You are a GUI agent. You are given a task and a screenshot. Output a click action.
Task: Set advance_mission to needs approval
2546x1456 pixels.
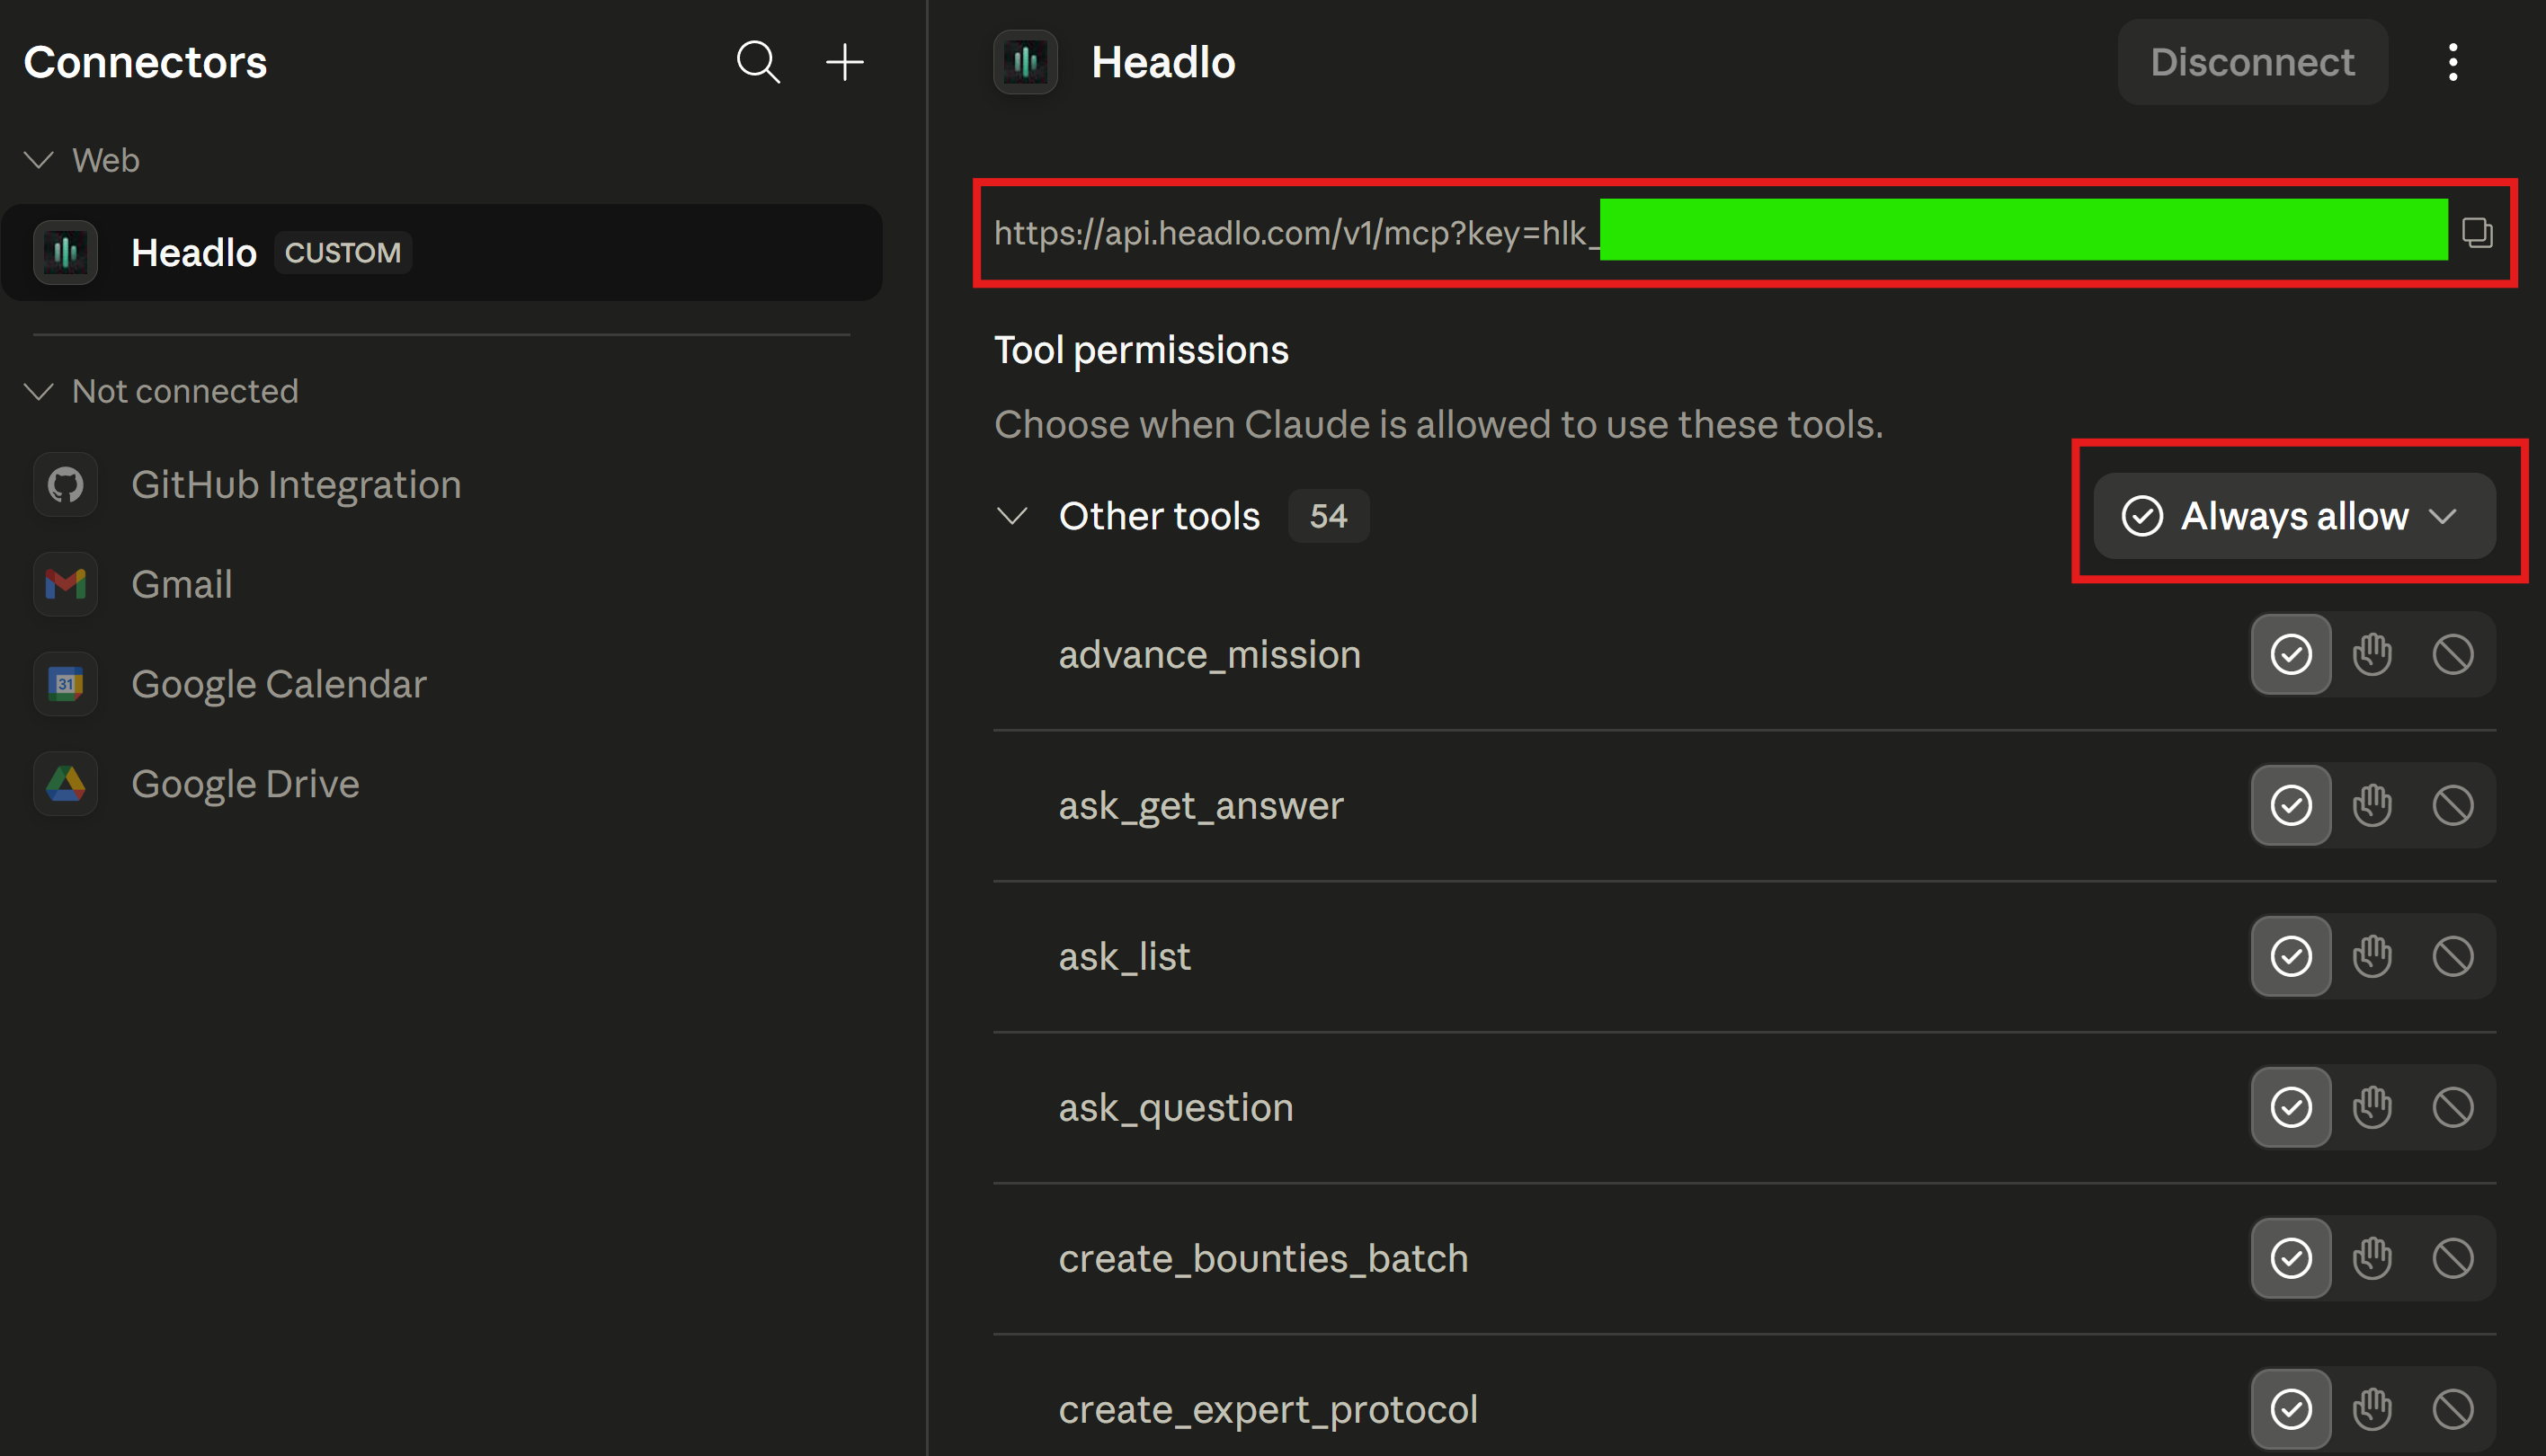click(2372, 655)
